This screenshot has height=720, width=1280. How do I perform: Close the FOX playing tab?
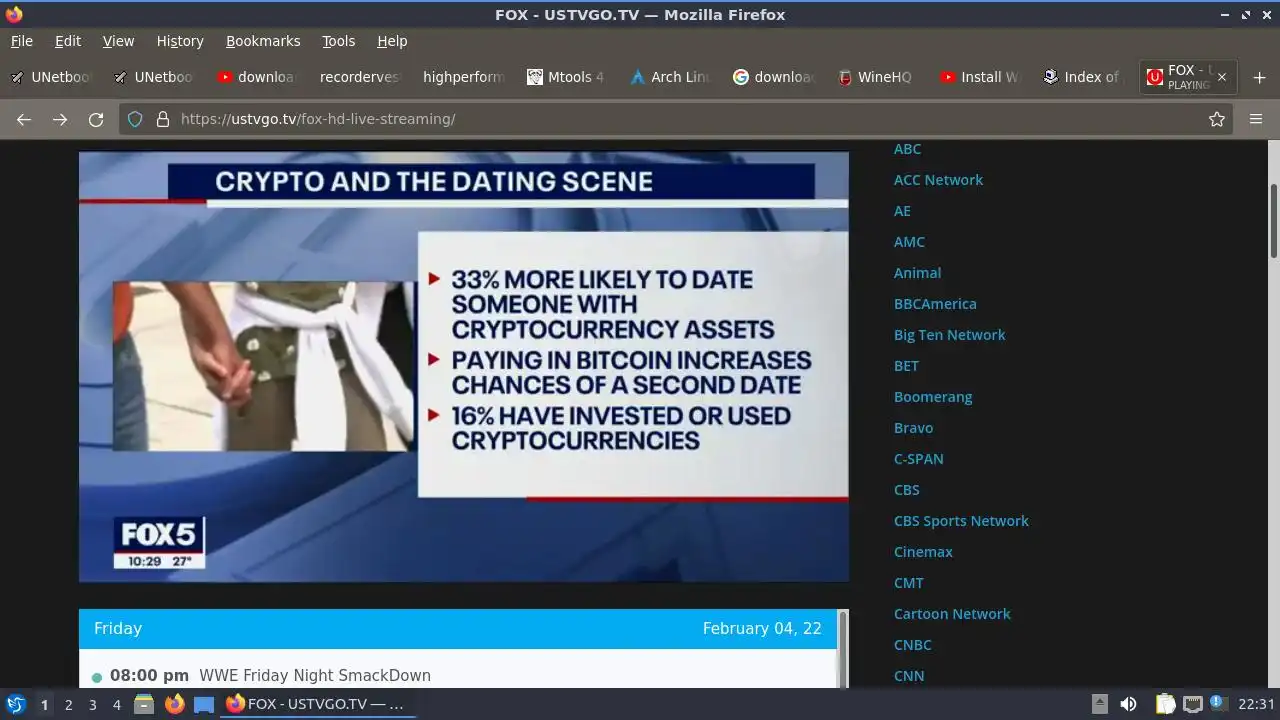[1222, 77]
